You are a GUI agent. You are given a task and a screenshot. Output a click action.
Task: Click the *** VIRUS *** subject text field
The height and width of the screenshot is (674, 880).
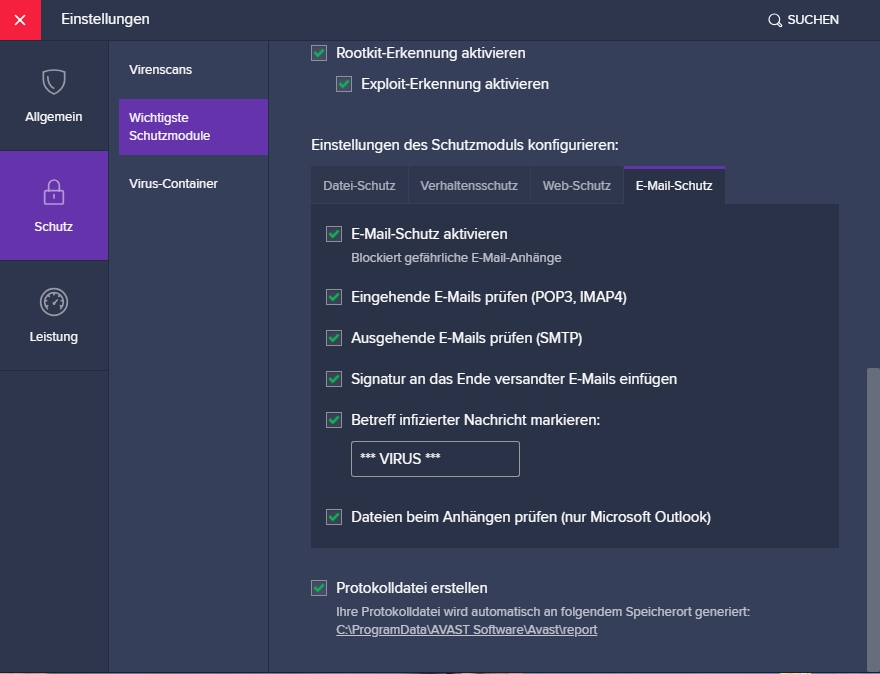click(435, 459)
